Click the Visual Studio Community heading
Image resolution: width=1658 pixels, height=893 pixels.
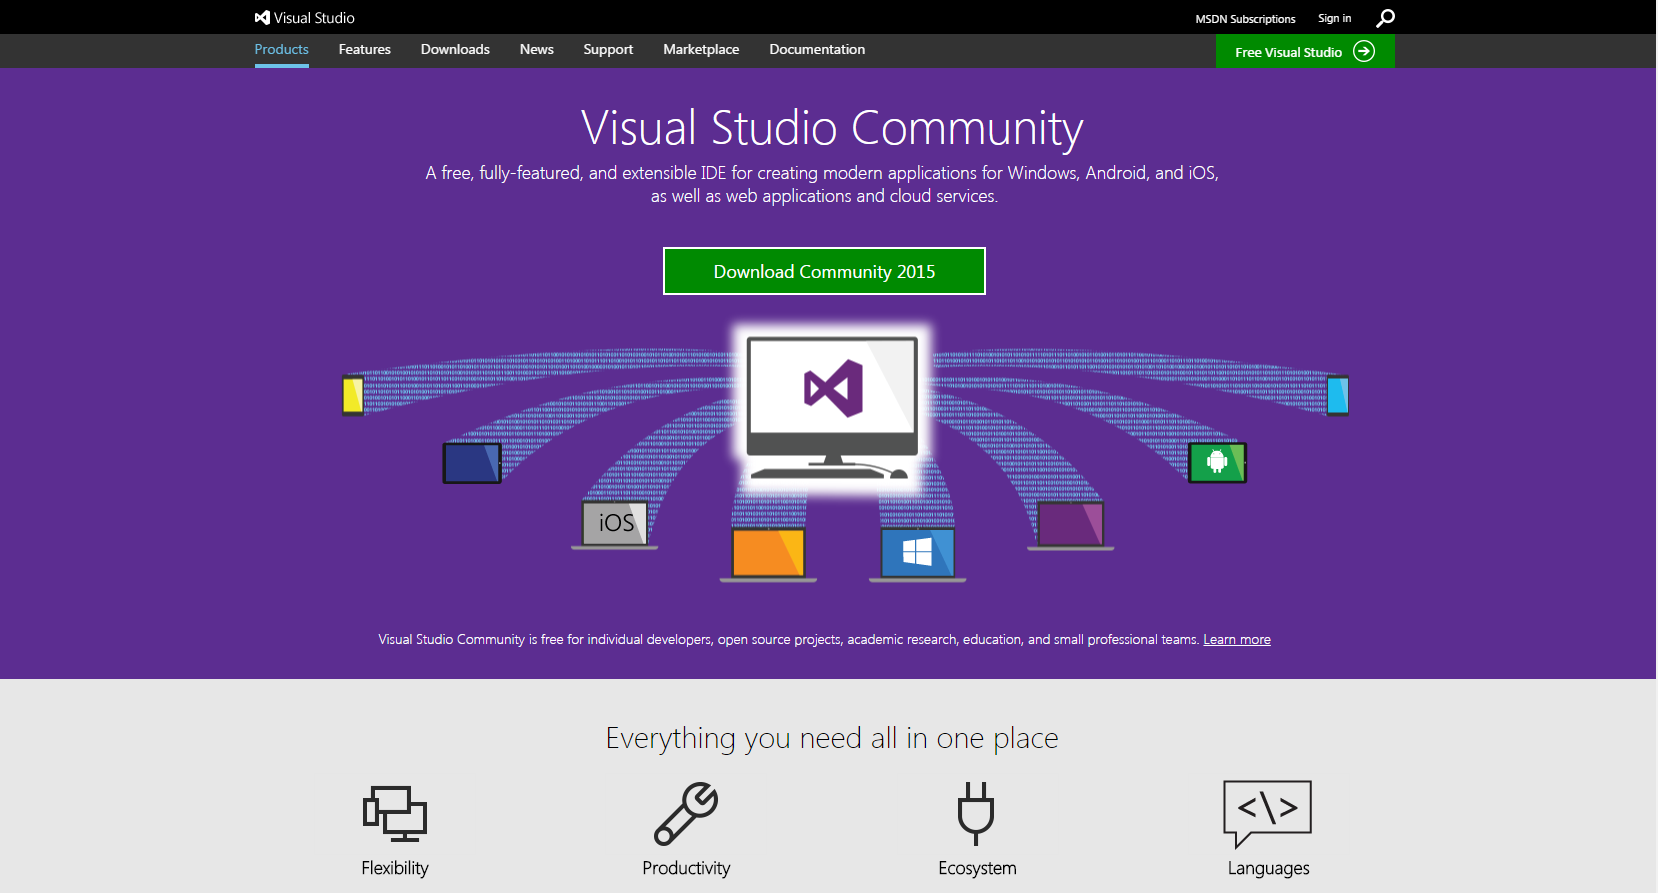pyautogui.click(x=832, y=129)
